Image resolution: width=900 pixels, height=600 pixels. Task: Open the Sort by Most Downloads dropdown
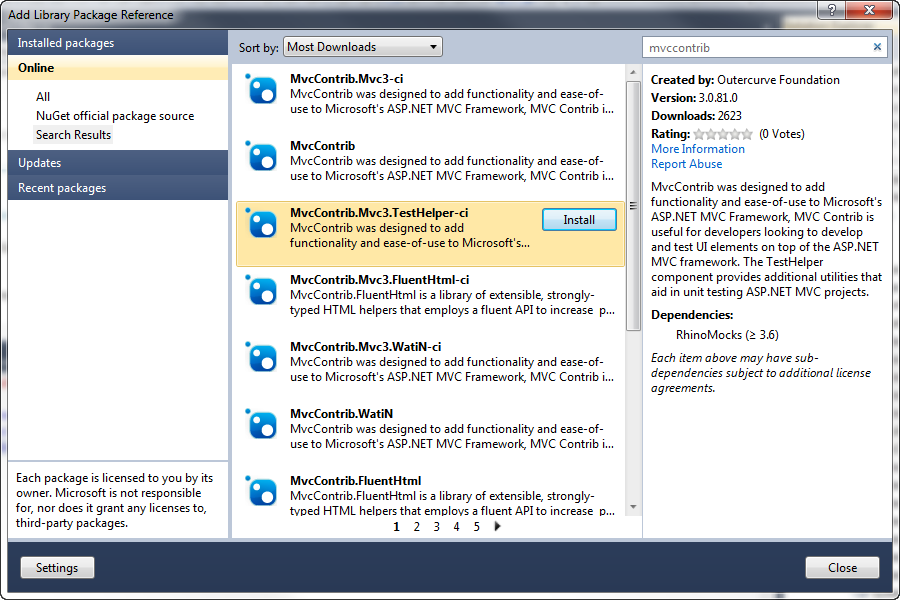[363, 47]
